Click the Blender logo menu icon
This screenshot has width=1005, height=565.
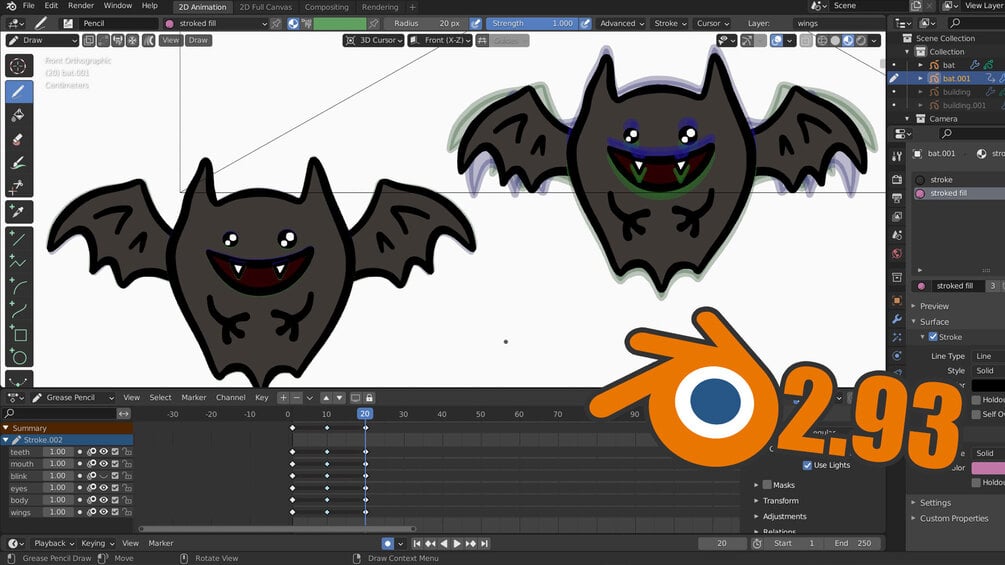[11, 6]
